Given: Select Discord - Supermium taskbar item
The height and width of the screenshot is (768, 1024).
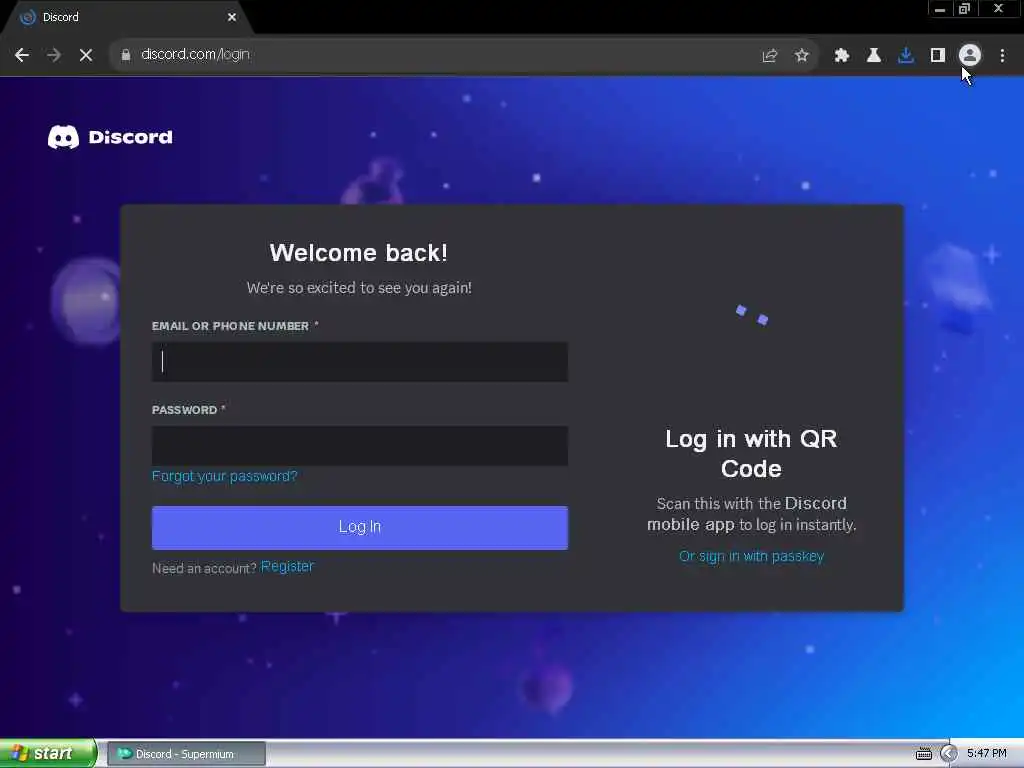Looking at the screenshot, I should pos(186,754).
